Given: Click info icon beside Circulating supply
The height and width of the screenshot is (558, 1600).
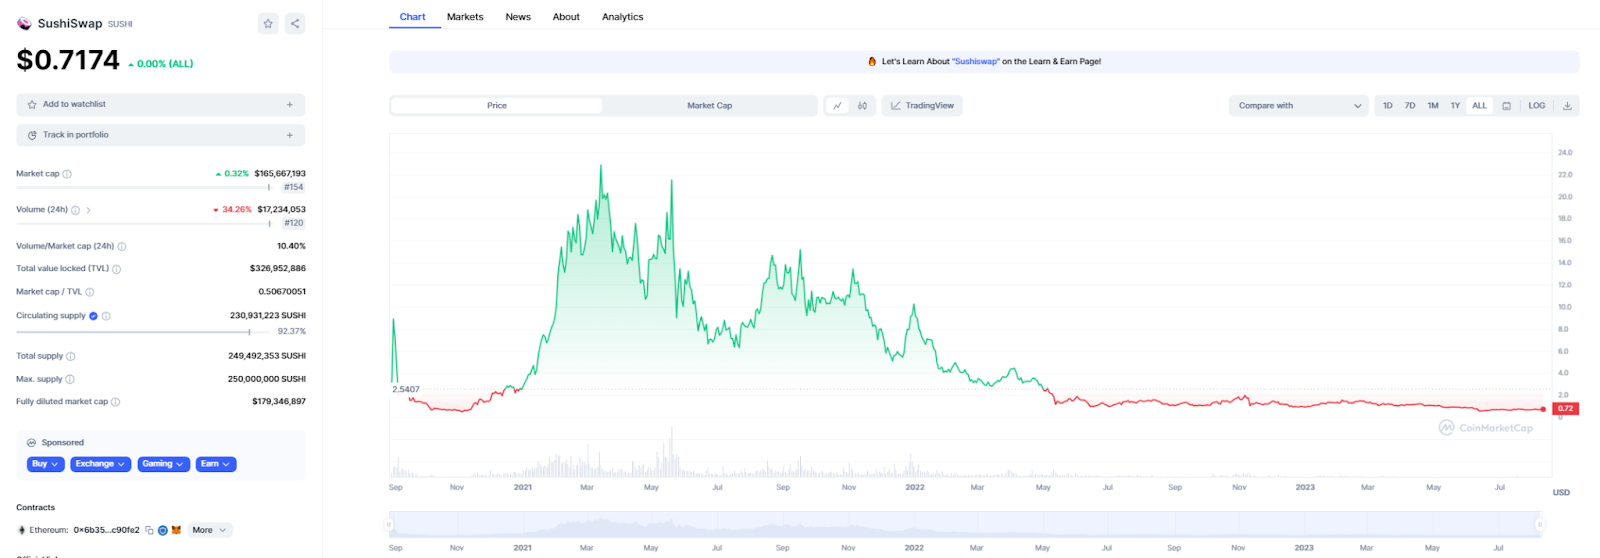Looking at the screenshot, I should [106, 316].
